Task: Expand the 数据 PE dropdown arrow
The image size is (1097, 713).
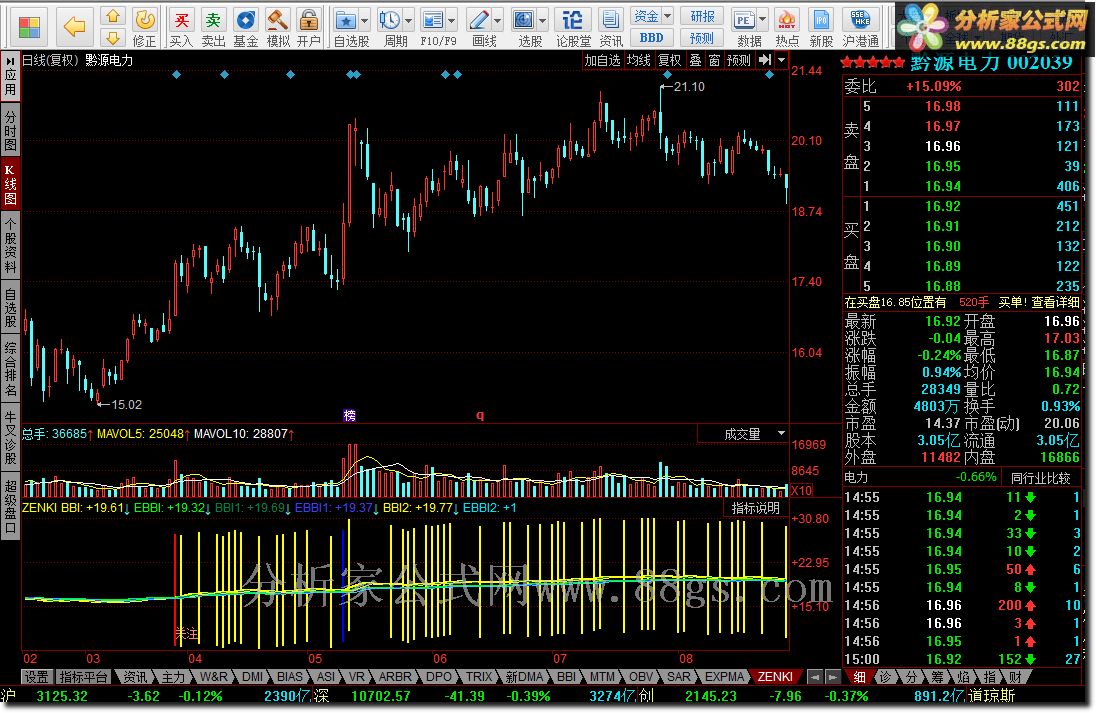Action: coord(763,20)
